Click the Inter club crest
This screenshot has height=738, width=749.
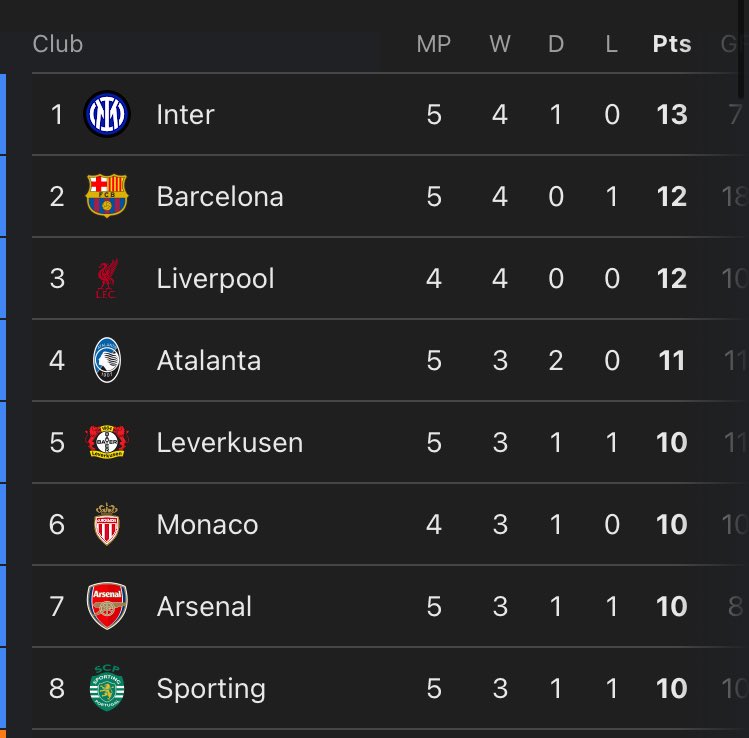pos(107,114)
